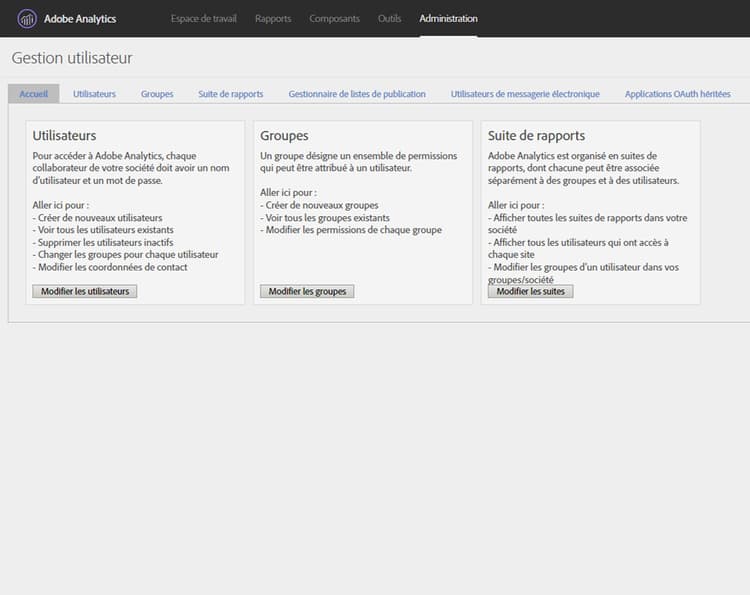The image size is (750, 595).
Task: Click '- Modifier les coordonnées de contact' line
Action: coord(110,267)
